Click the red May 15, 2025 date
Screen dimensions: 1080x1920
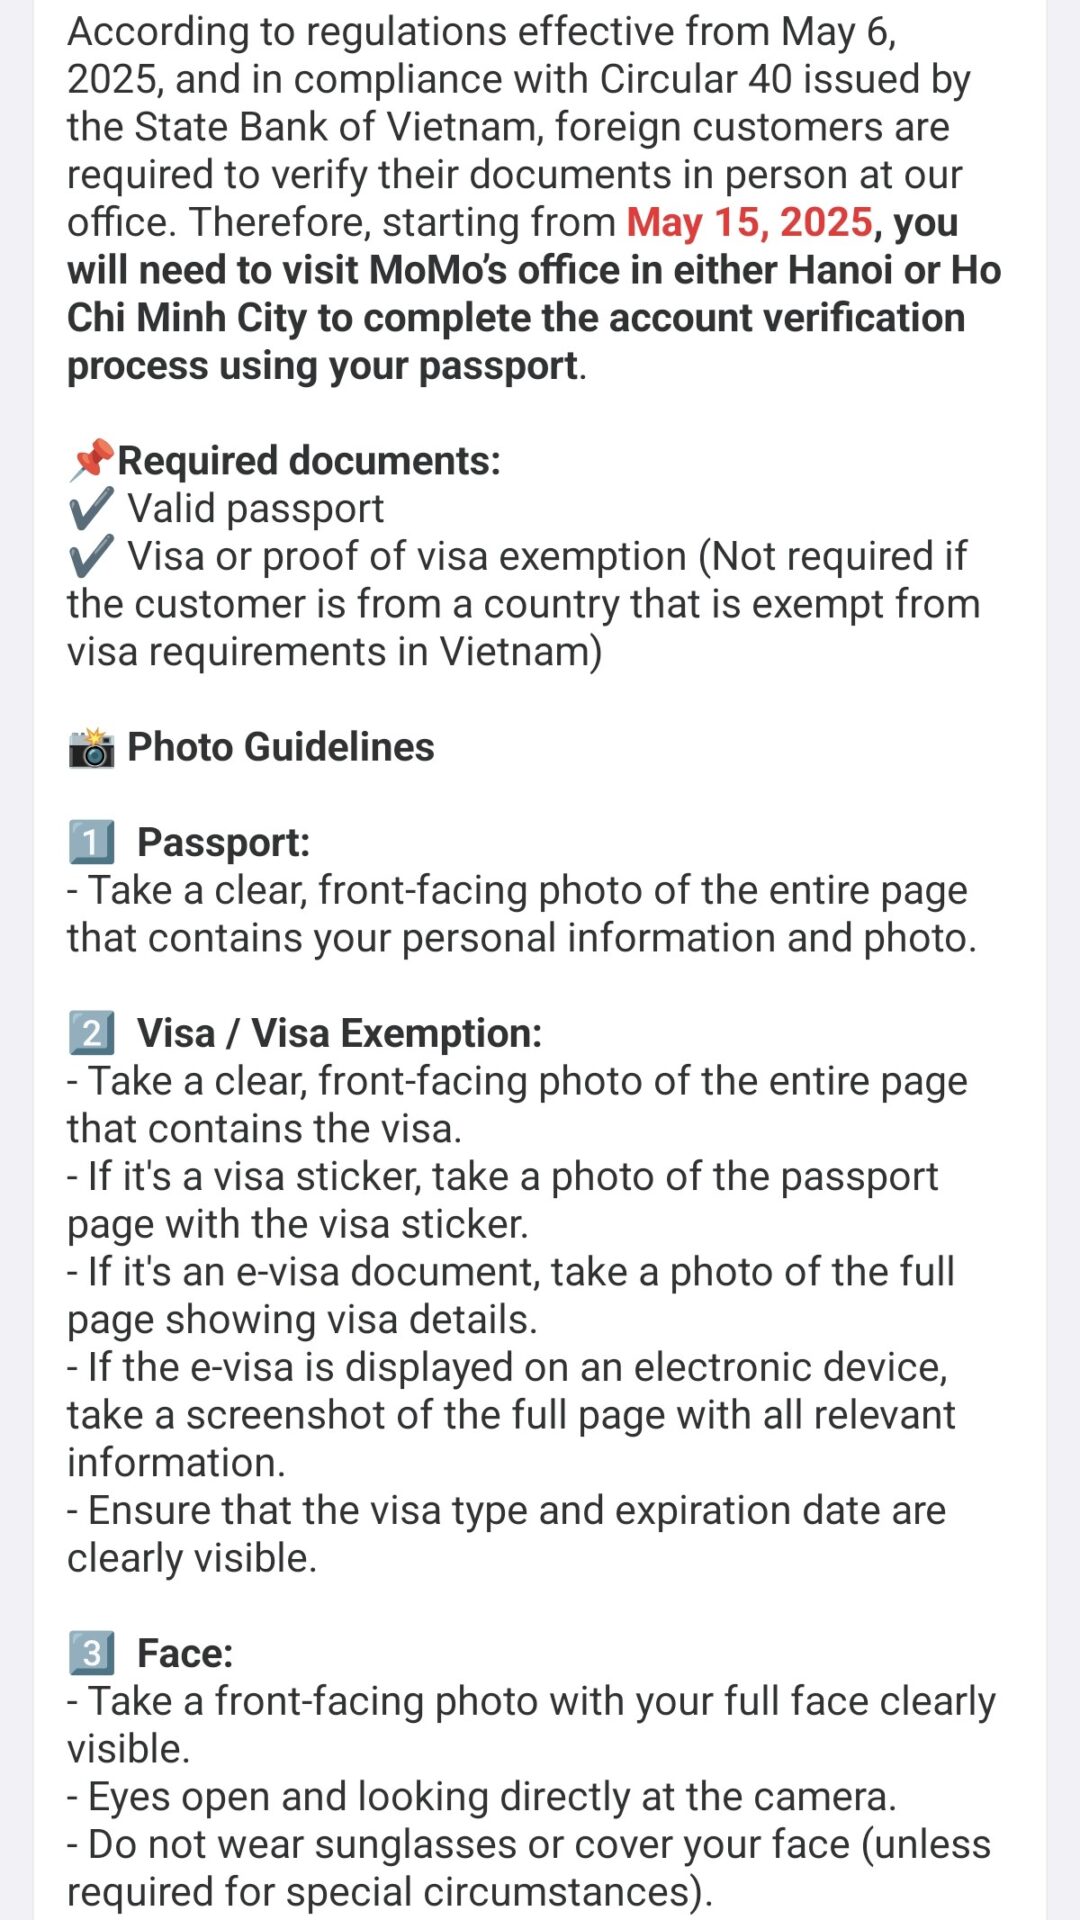pyautogui.click(x=750, y=222)
